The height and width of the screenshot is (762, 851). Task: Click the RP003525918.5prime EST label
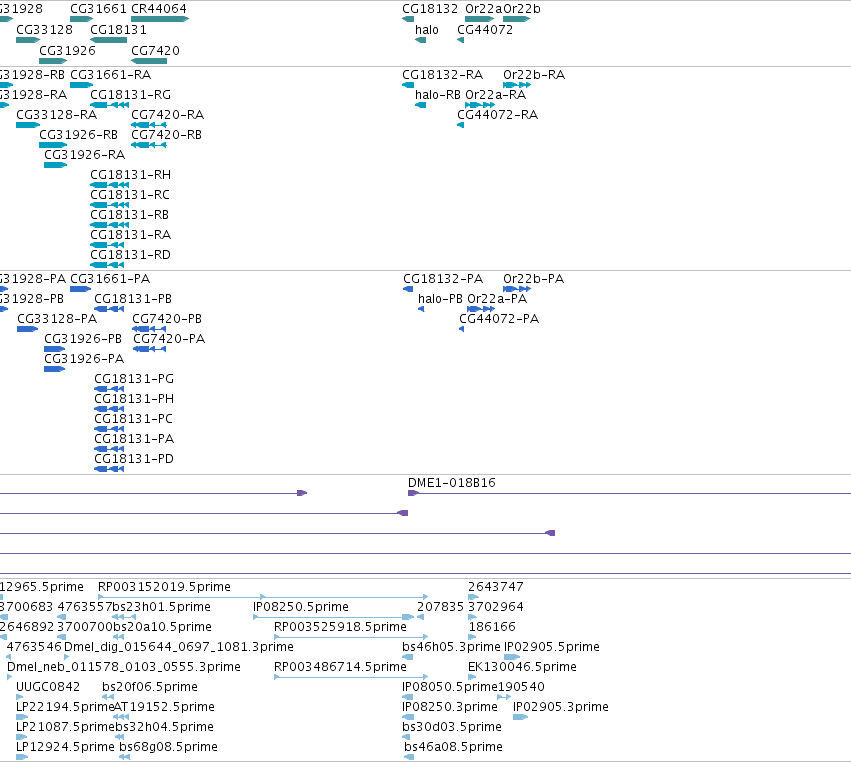(340, 627)
